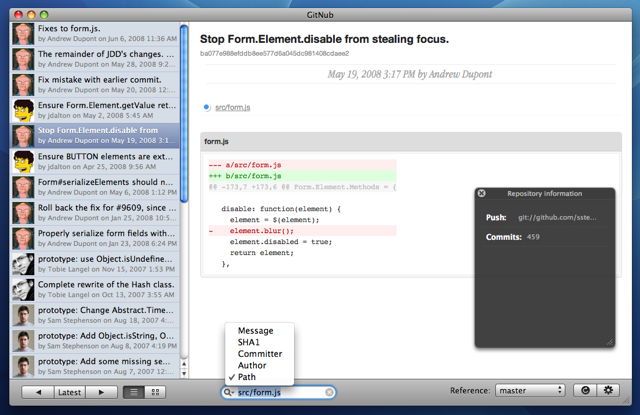Select 'Complete rewrite of the Hash class' commit
This screenshot has width=640, height=415.
95,289
